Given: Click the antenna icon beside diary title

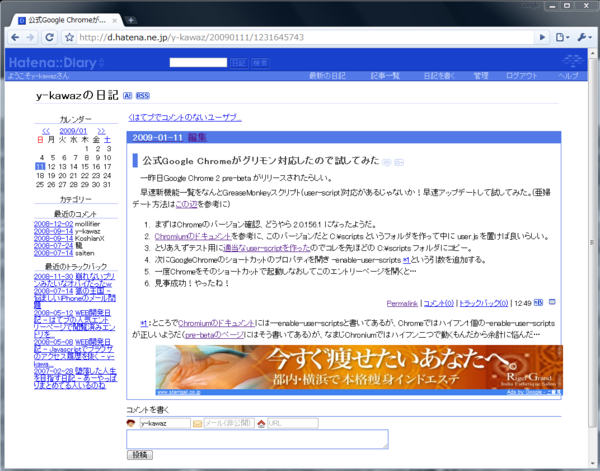Looking at the screenshot, I should (x=127, y=96).
